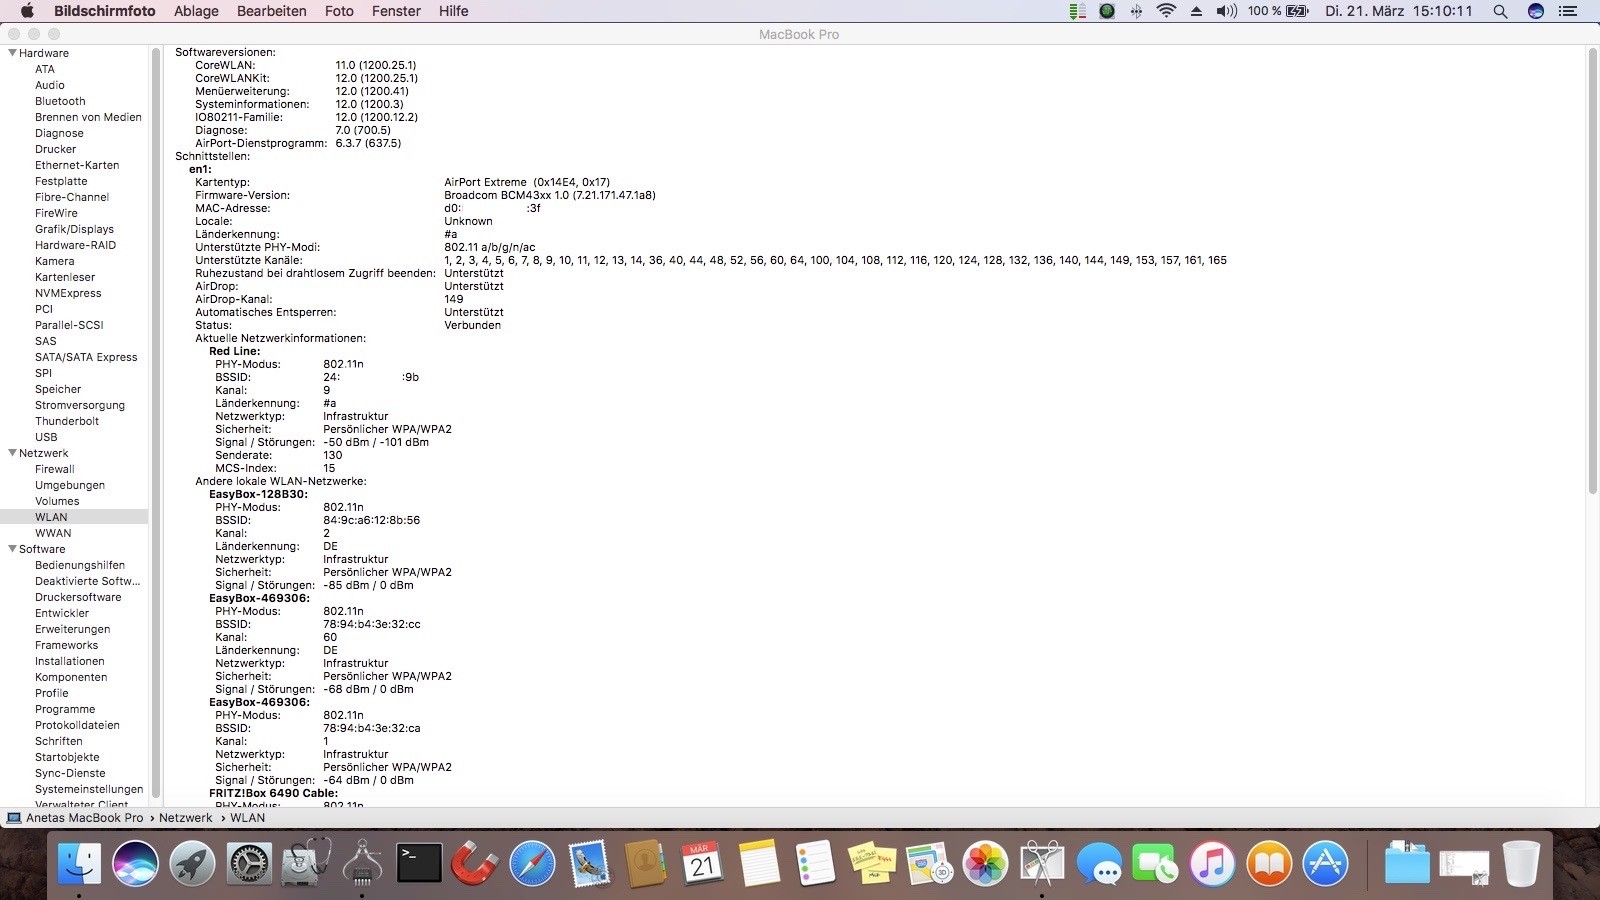Open the Ablage menu
The width and height of the screenshot is (1600, 900).
[x=196, y=11]
